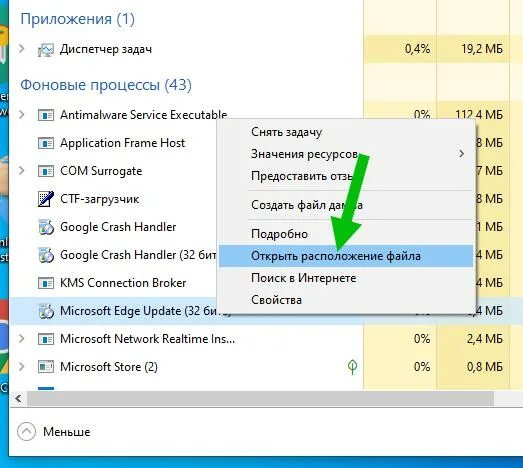Select the Microsoft Store (2) text
Viewport: 523px width, 468px height.
pyautogui.click(x=109, y=367)
